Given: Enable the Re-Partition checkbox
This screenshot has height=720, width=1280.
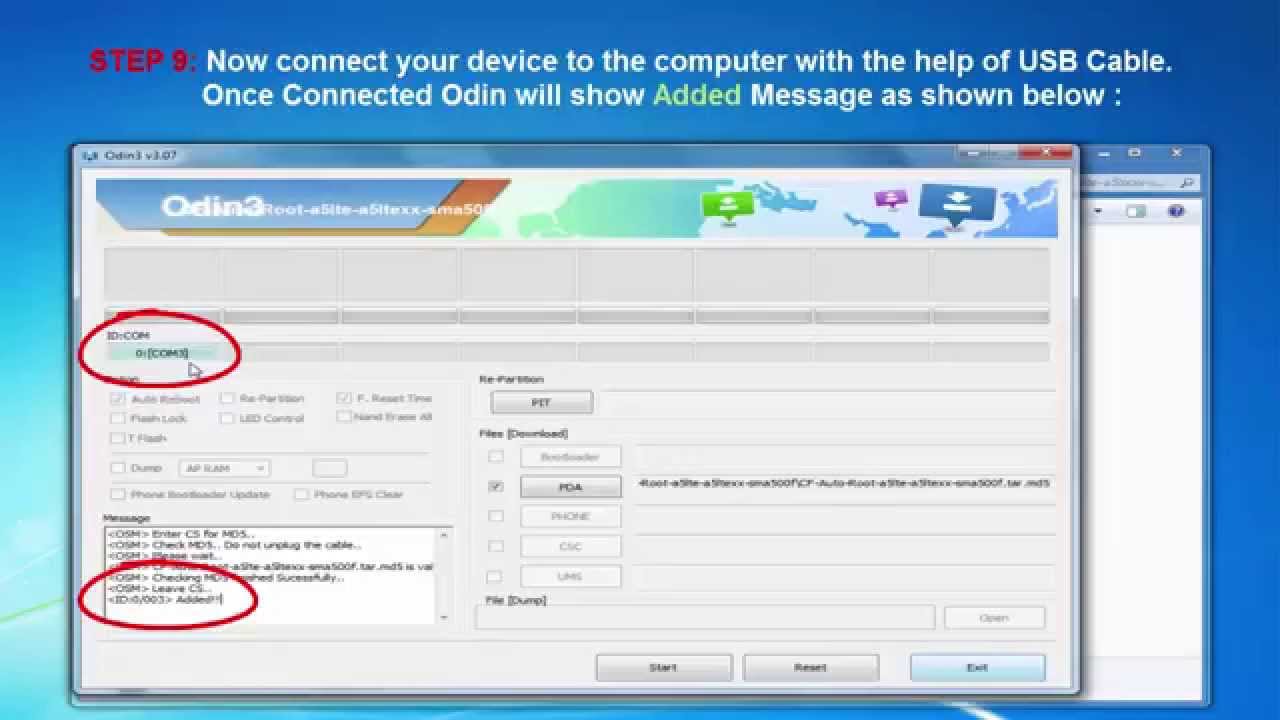Looking at the screenshot, I should [227, 398].
